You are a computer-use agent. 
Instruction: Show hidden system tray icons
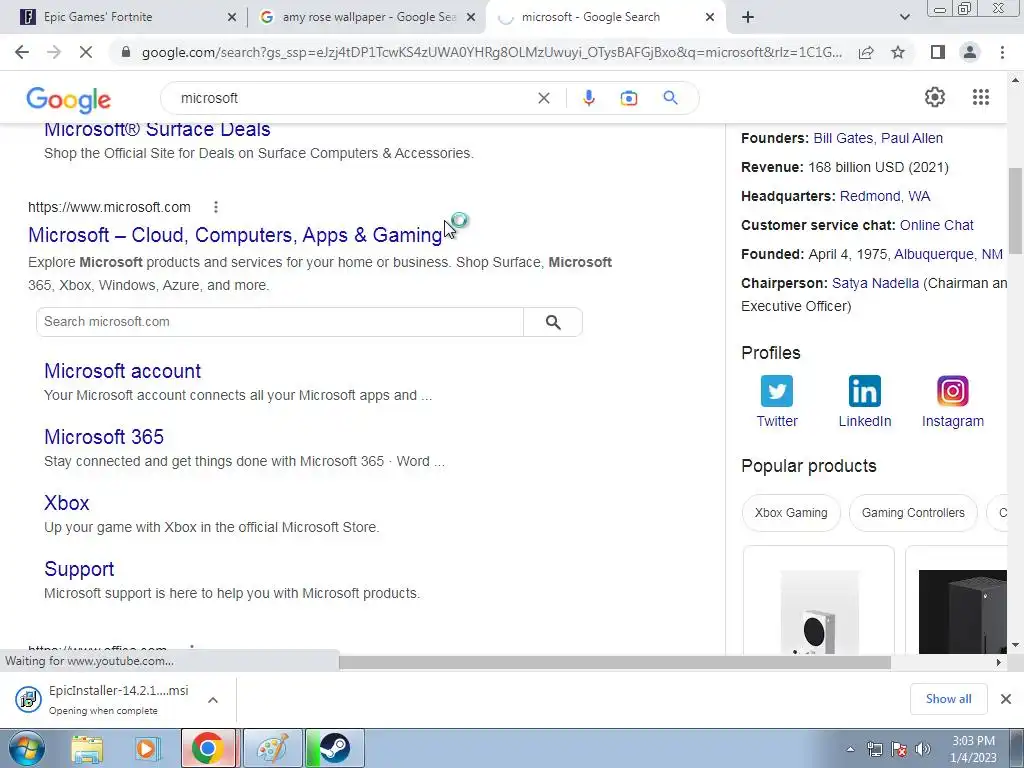850,749
